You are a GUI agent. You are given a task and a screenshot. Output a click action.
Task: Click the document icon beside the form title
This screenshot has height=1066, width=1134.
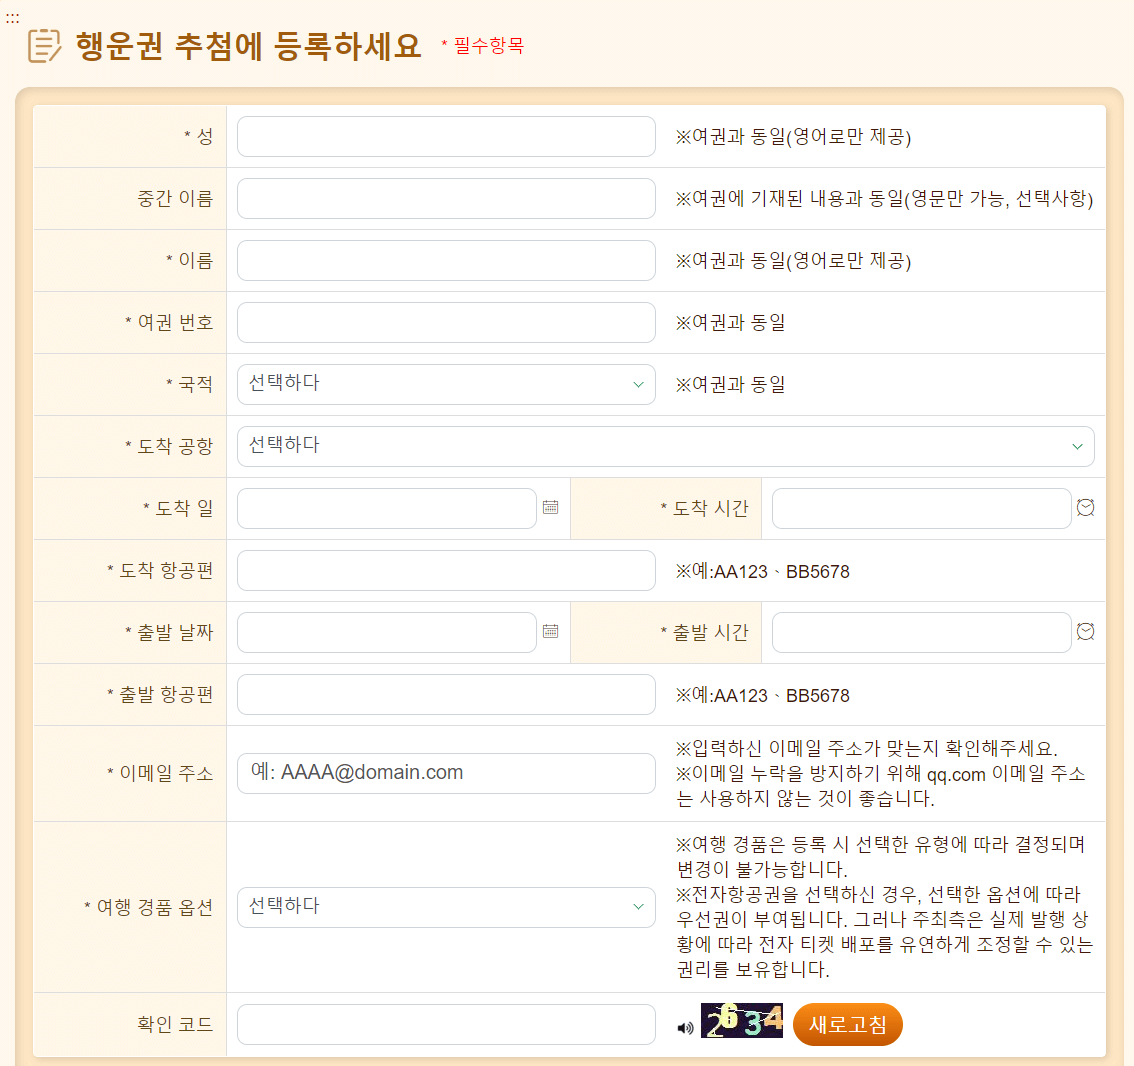(x=42, y=42)
